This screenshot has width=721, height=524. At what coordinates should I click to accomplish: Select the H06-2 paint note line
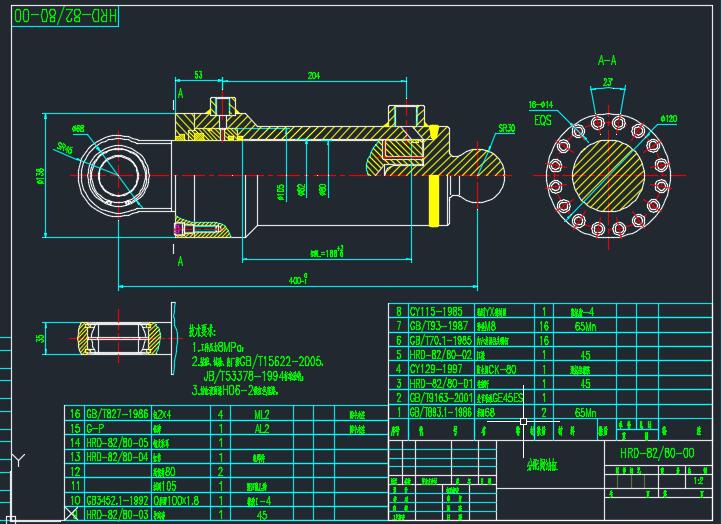235,391
